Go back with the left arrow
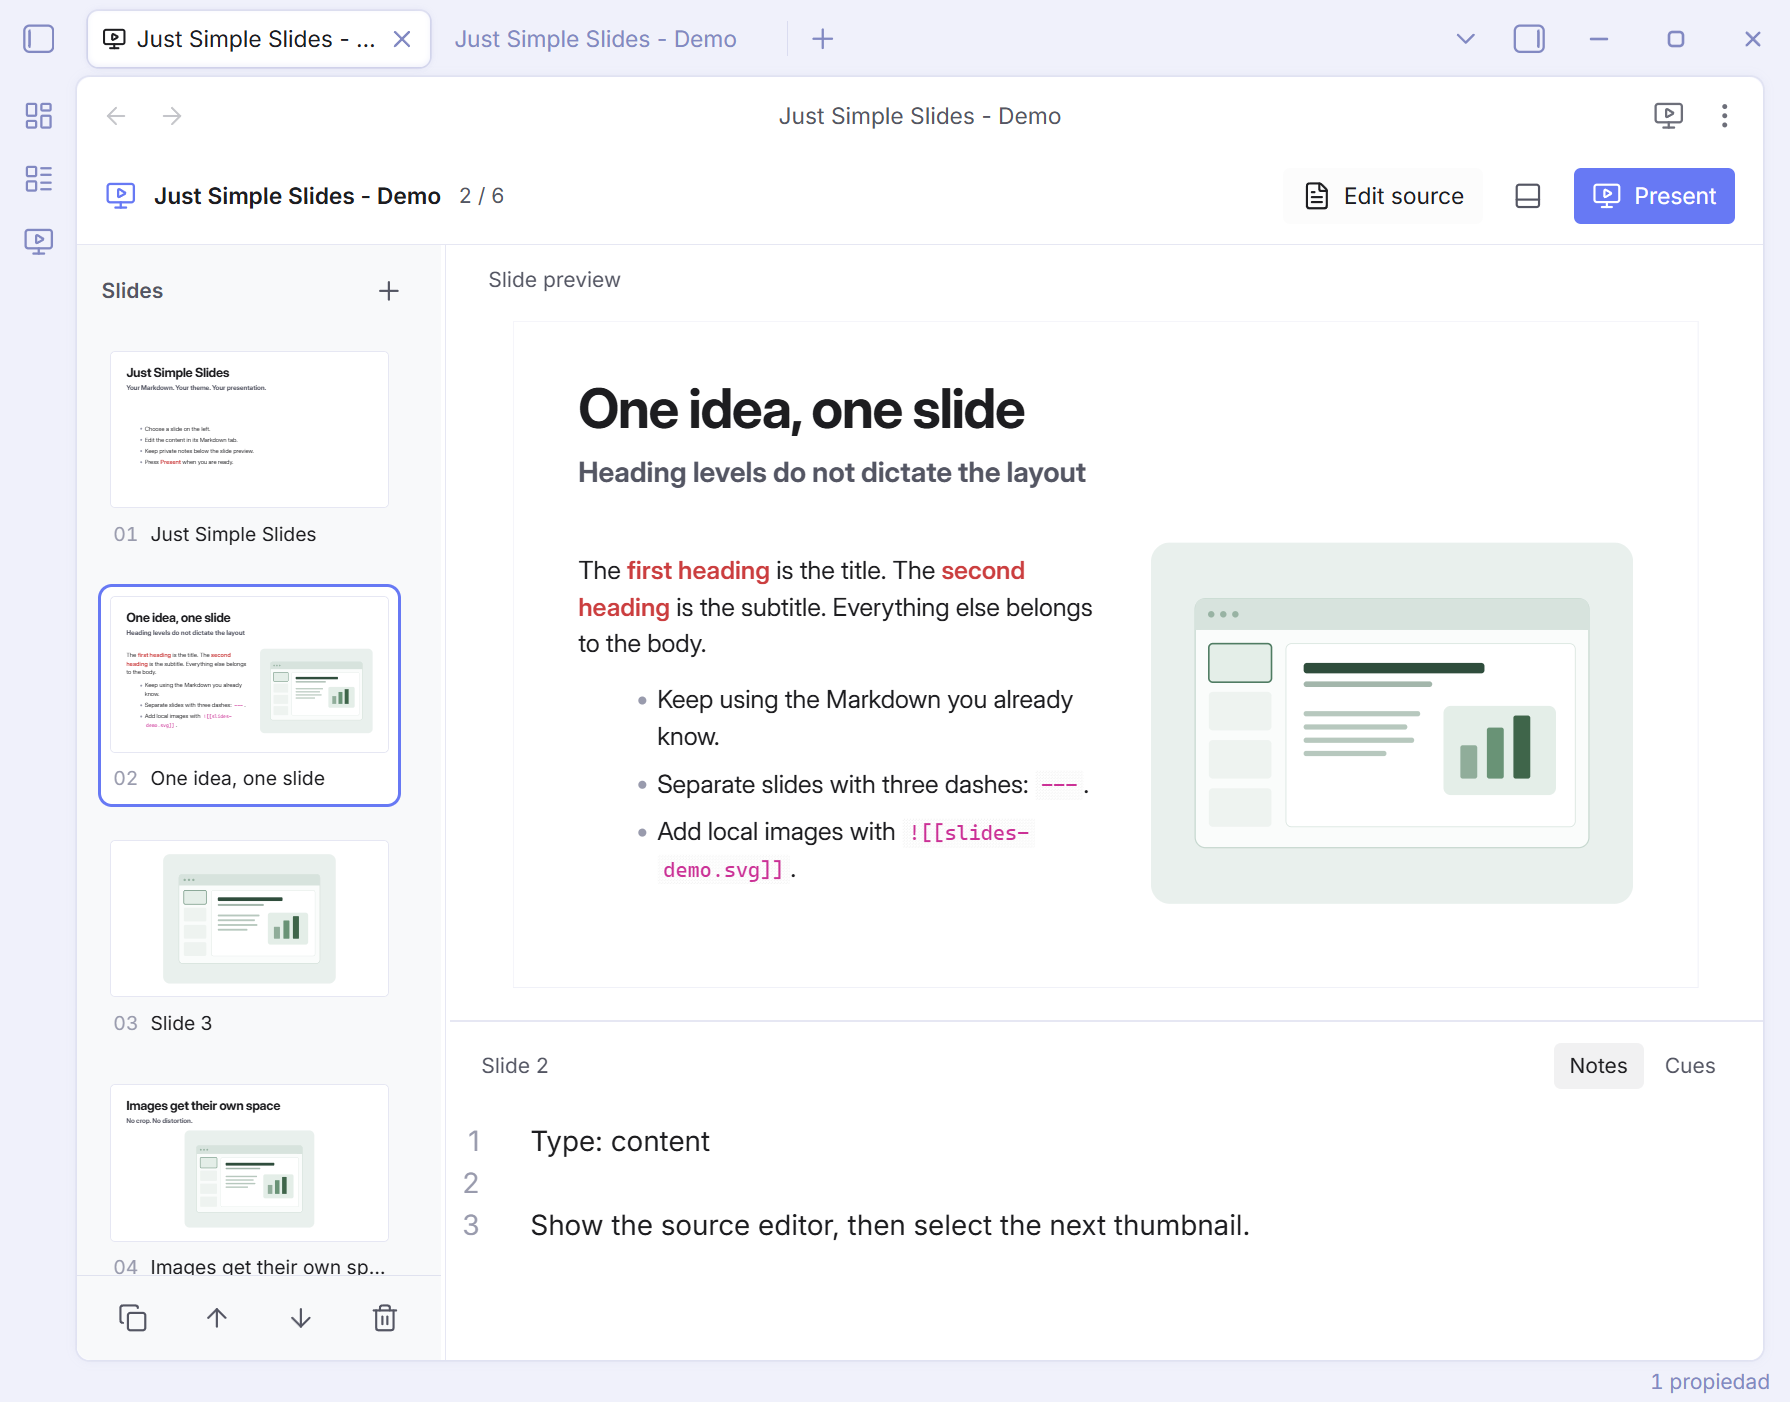1790x1402 pixels. click(x=116, y=116)
